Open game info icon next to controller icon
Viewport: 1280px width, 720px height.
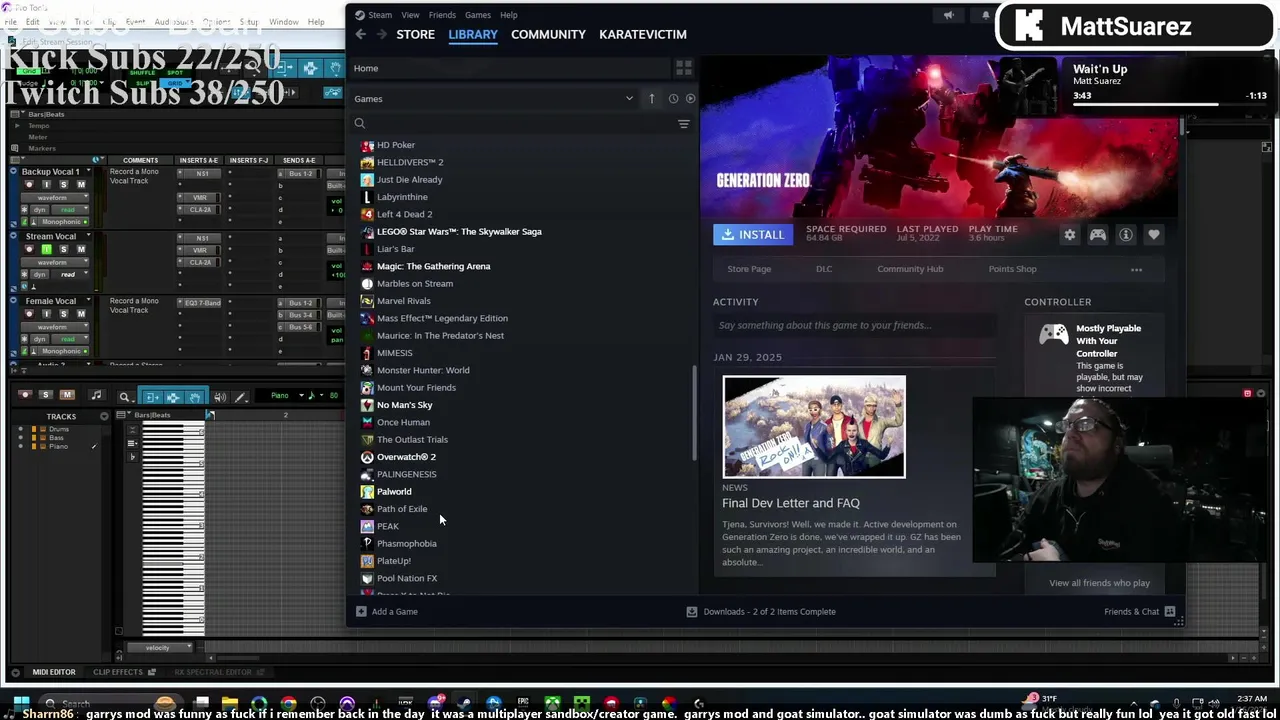point(1126,235)
